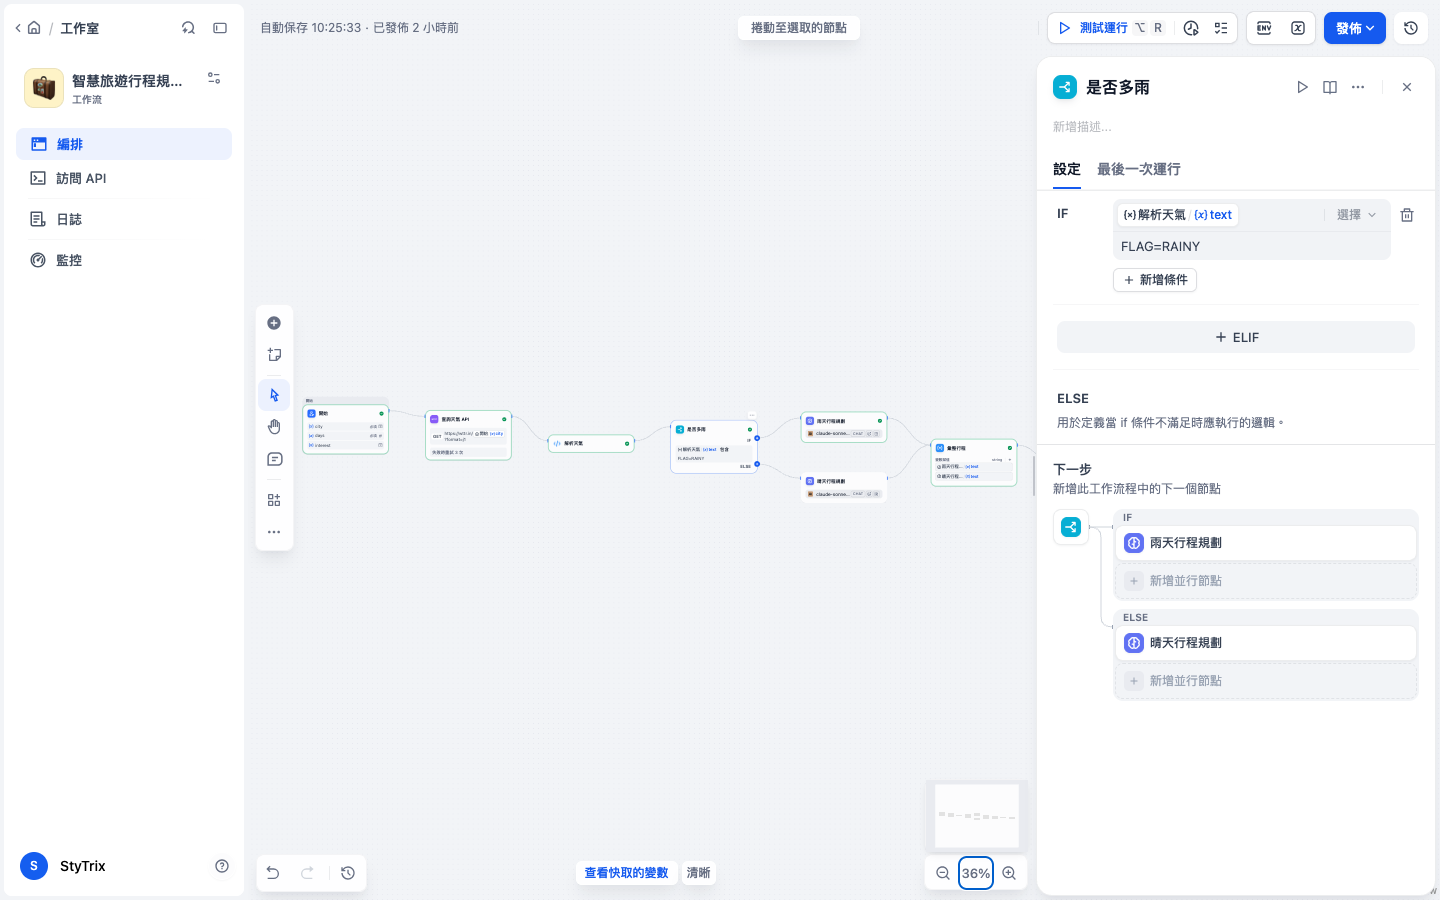Add a new node with plus icon
Image resolution: width=1440 pixels, height=900 pixels.
[x=274, y=323]
